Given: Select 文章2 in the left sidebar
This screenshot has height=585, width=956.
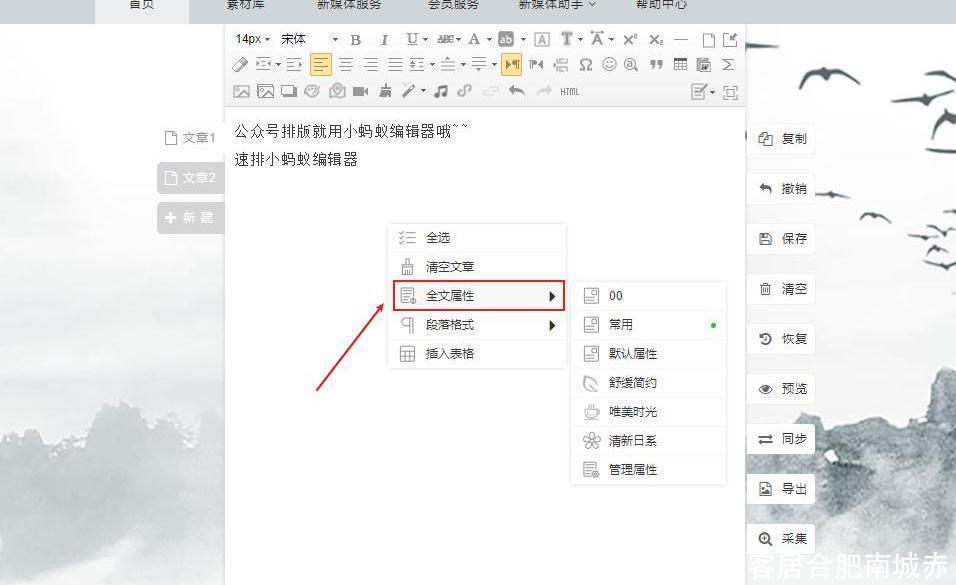Looking at the screenshot, I should point(190,178).
